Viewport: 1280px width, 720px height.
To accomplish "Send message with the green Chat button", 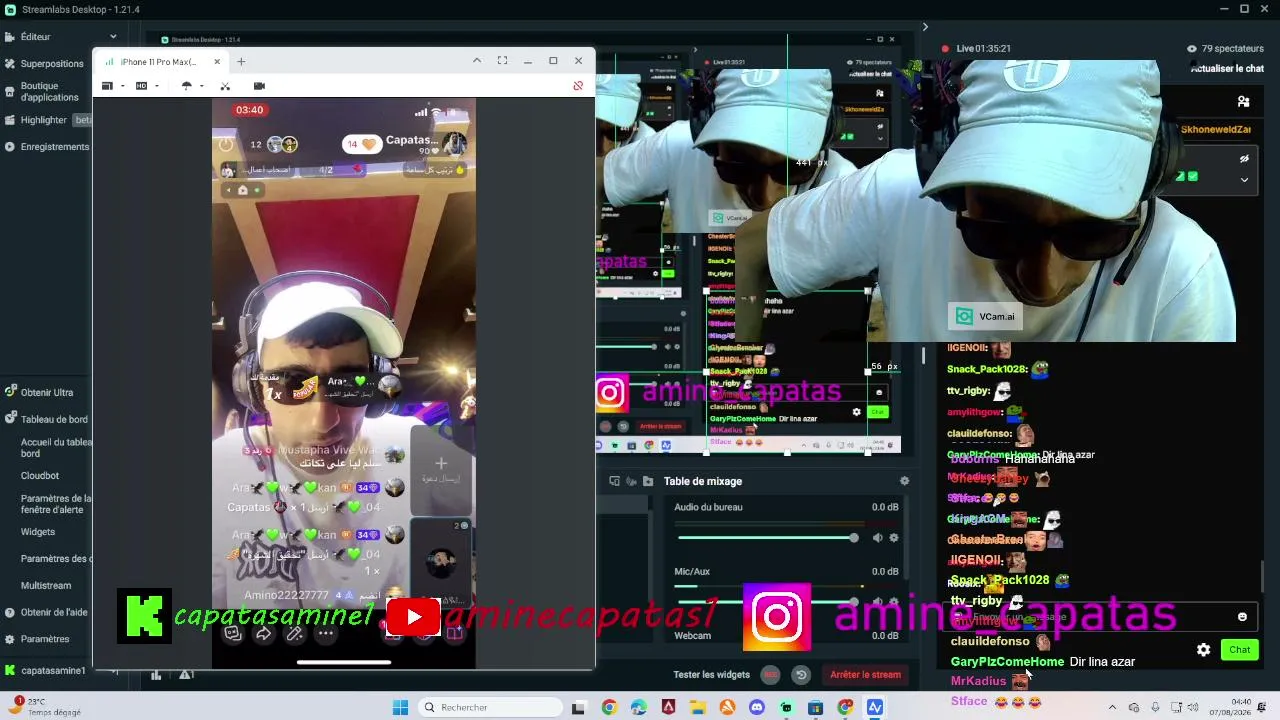I will 1240,650.
